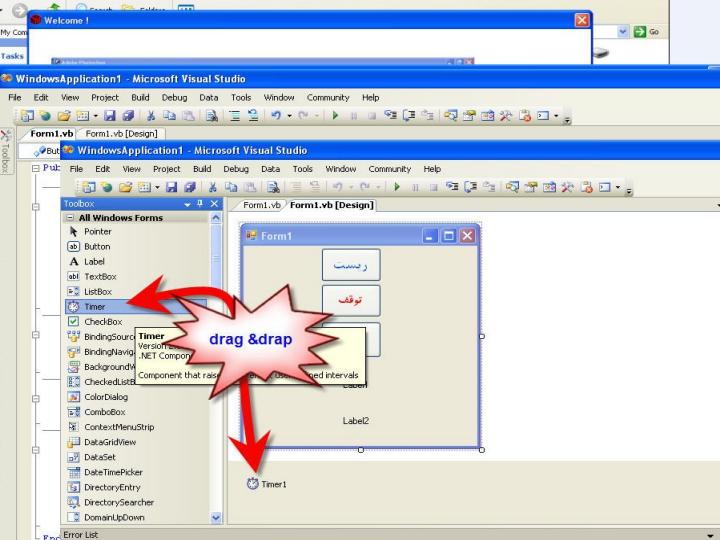Click Save All icon in front window toolbar
Image resolution: width=720 pixels, height=540 pixels.
(190, 187)
